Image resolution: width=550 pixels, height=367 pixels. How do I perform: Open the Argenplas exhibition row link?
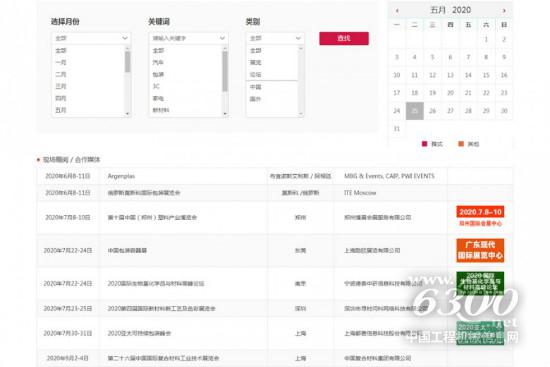[x=121, y=176]
